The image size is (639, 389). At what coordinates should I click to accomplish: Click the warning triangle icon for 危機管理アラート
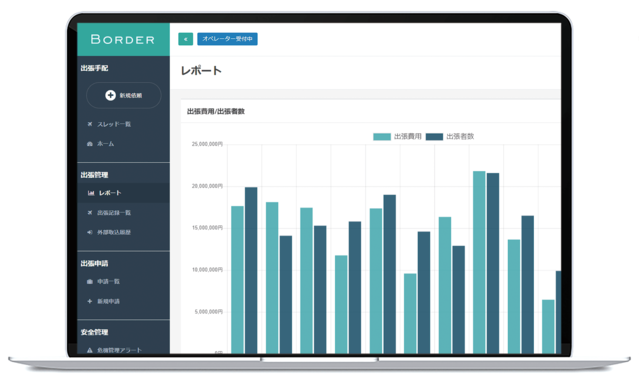tap(90, 350)
